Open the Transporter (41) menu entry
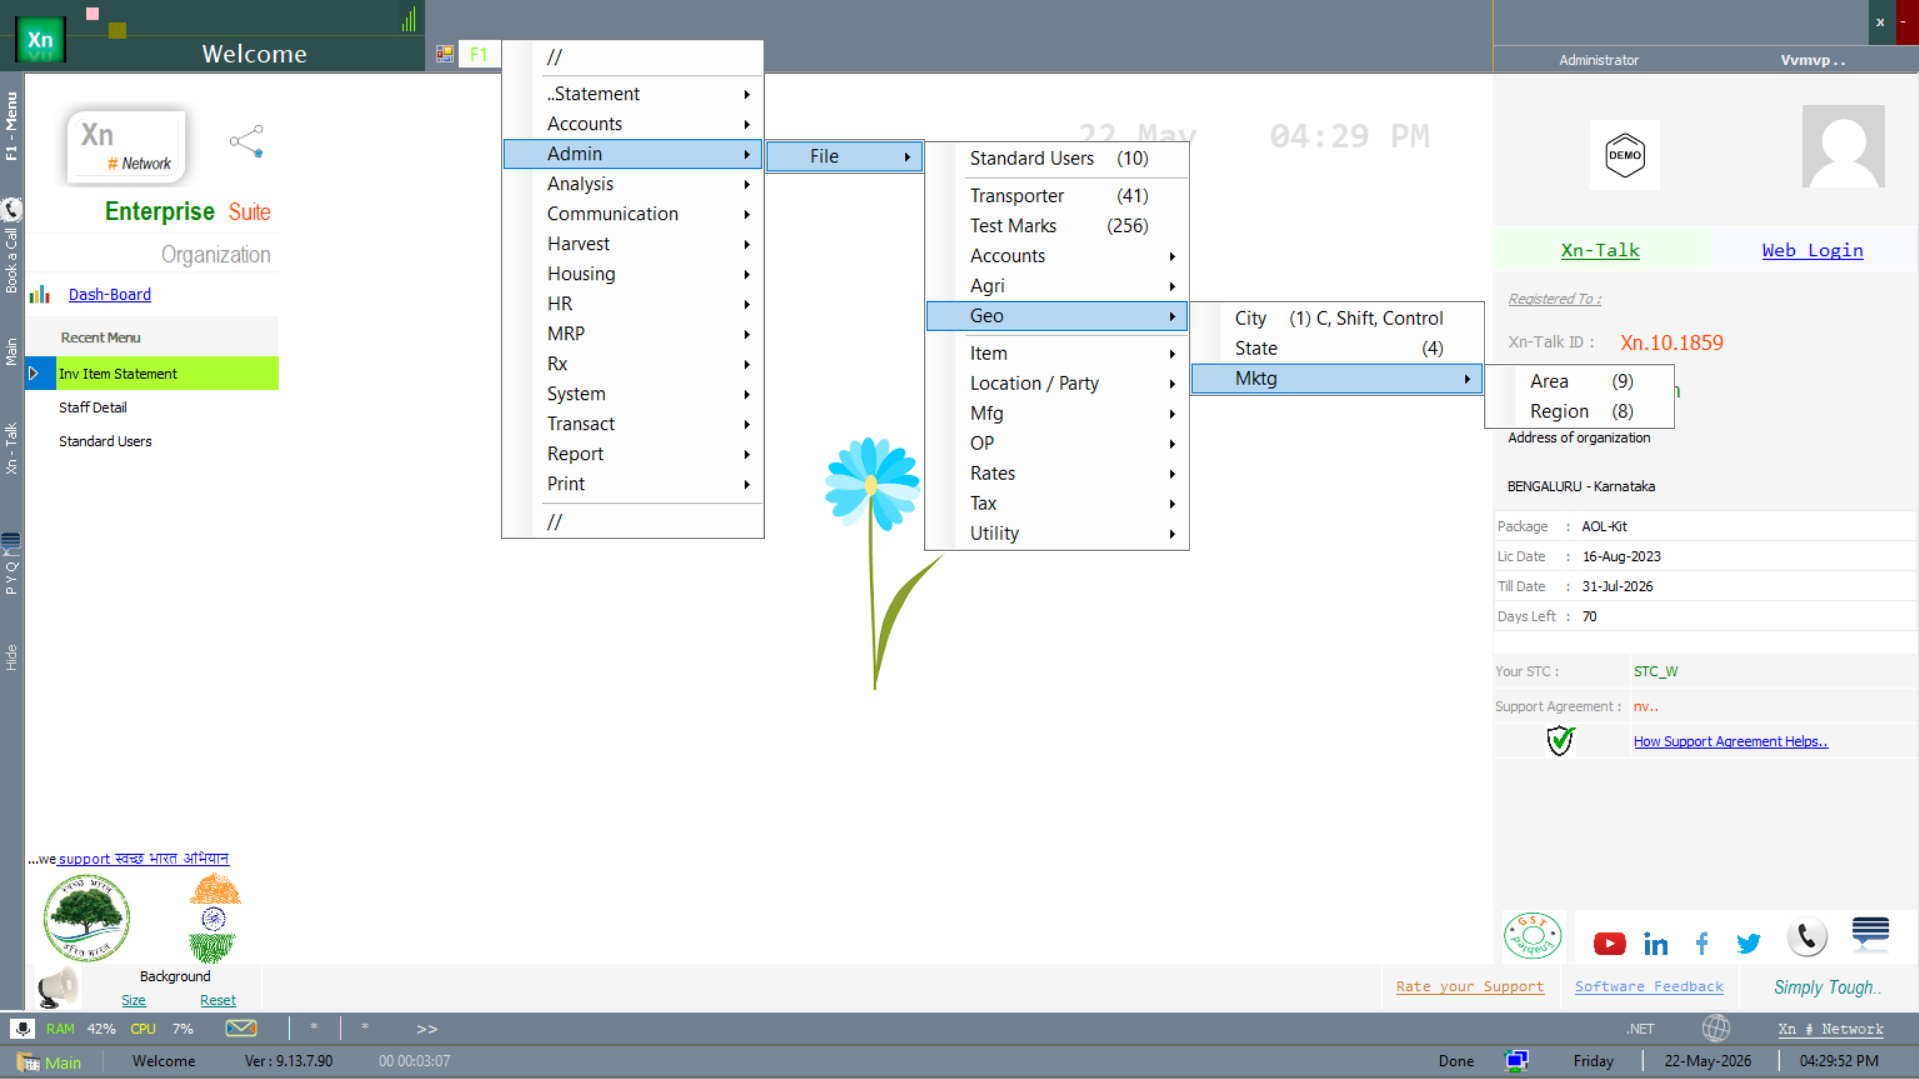Viewport: 1919px width, 1079px height. 1057,196
